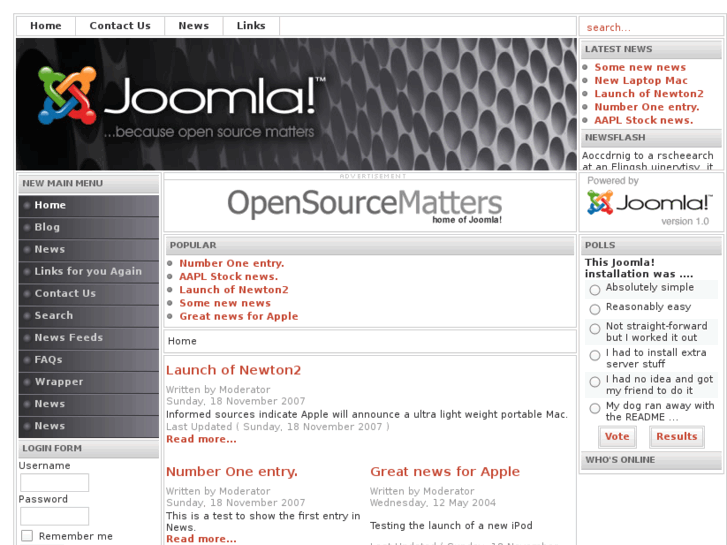Select 'I had no idea' poll option
Screen dimensions: 727x545
(595, 382)
